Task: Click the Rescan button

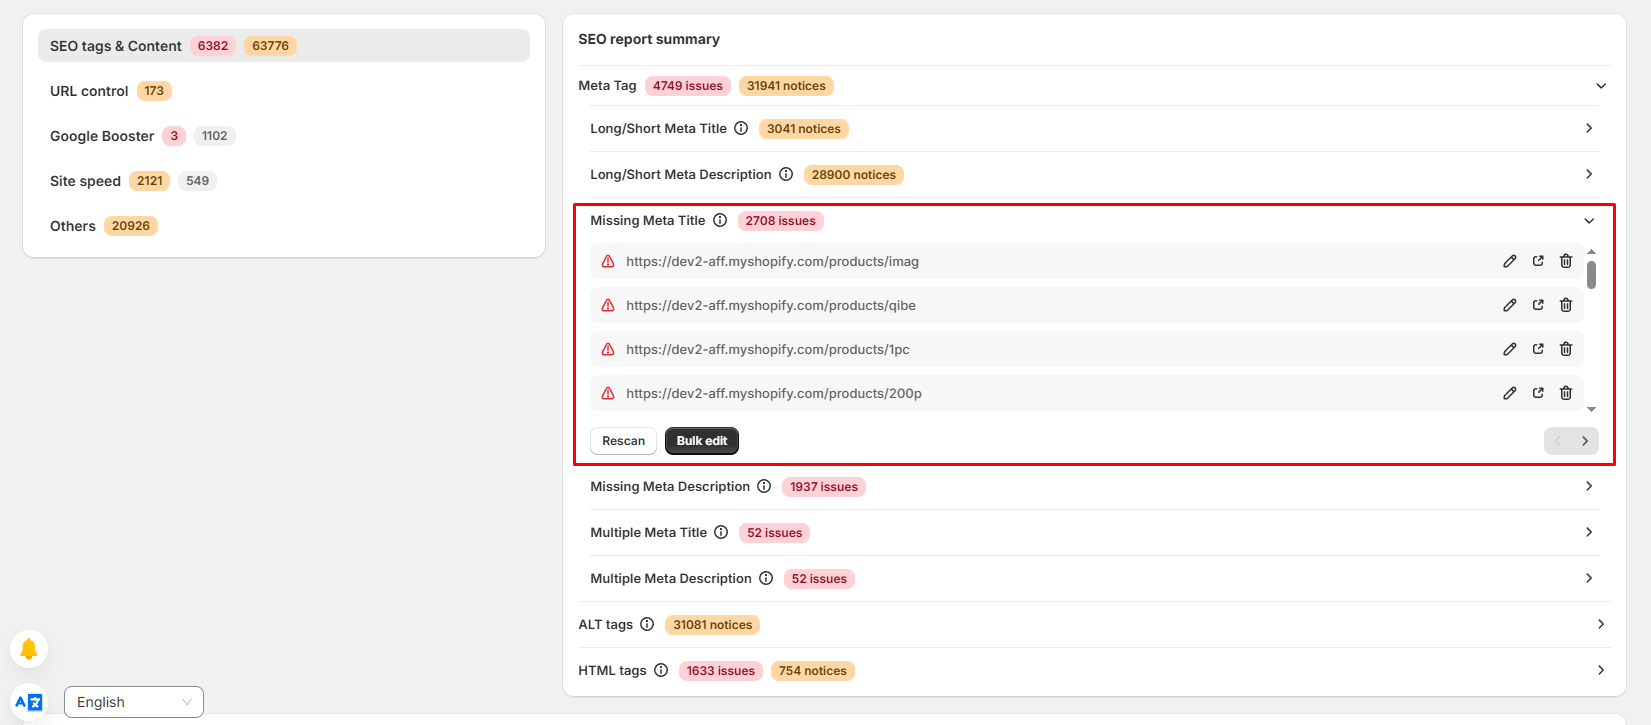Action: (623, 441)
